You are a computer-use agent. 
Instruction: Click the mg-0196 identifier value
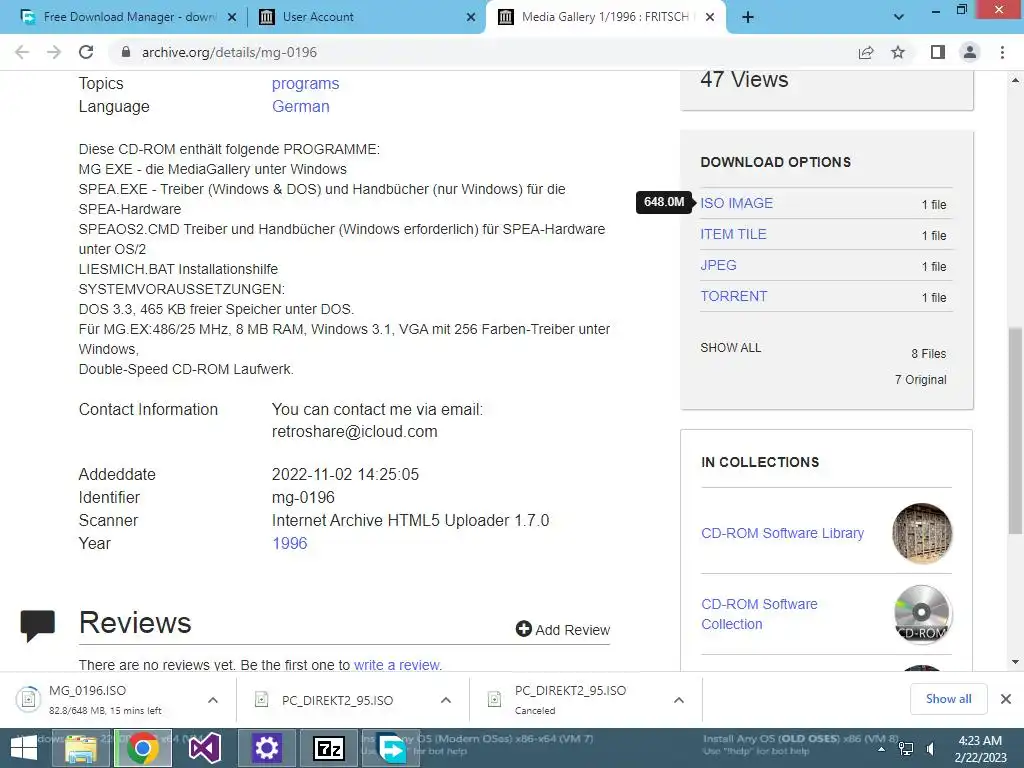[303, 498]
